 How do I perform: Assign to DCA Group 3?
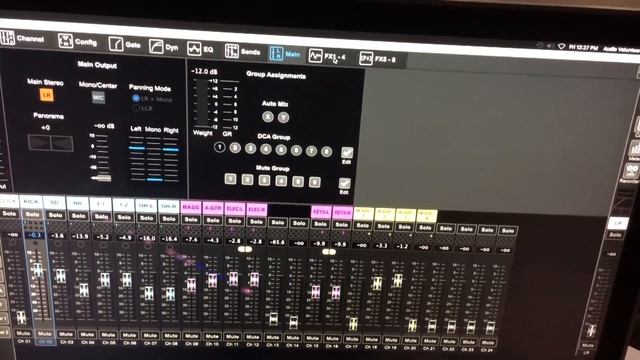(250, 149)
